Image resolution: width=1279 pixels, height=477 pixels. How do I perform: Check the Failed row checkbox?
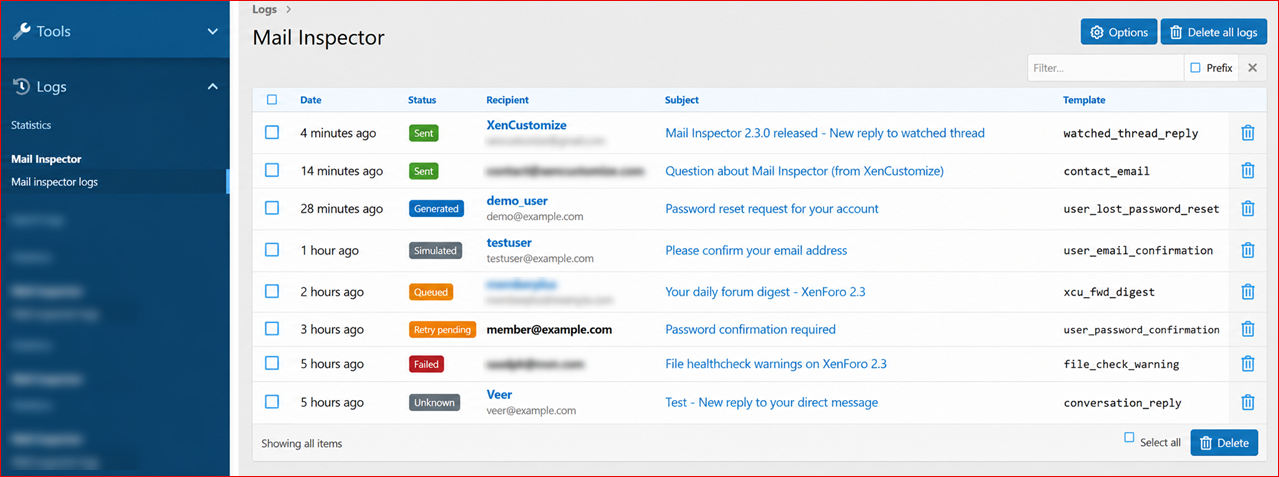(272, 364)
